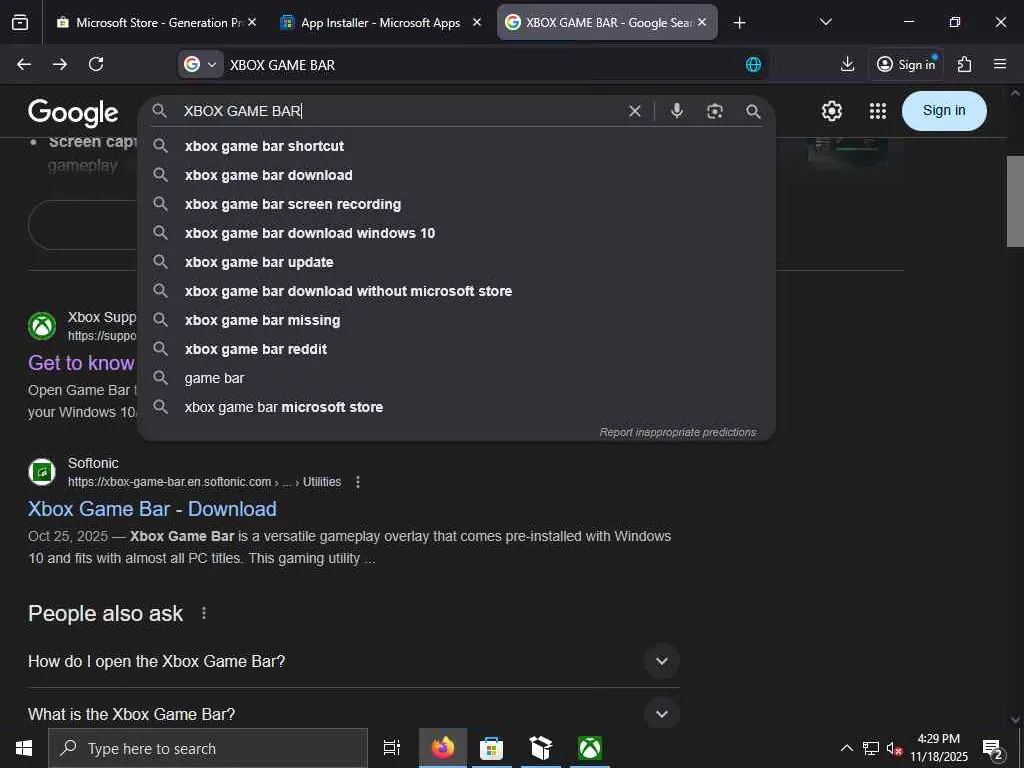Click the Windows taskbar search box
This screenshot has width=1024, height=768.
point(208,748)
